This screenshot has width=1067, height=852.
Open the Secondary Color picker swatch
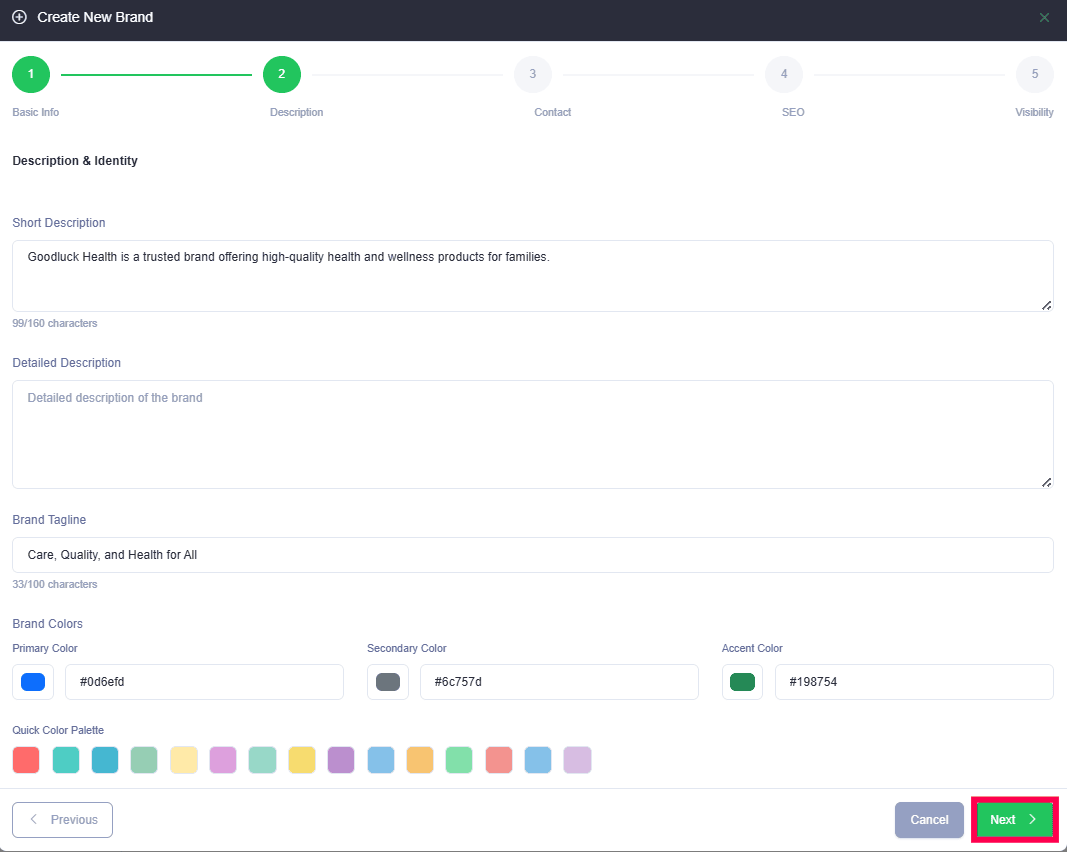(x=388, y=682)
